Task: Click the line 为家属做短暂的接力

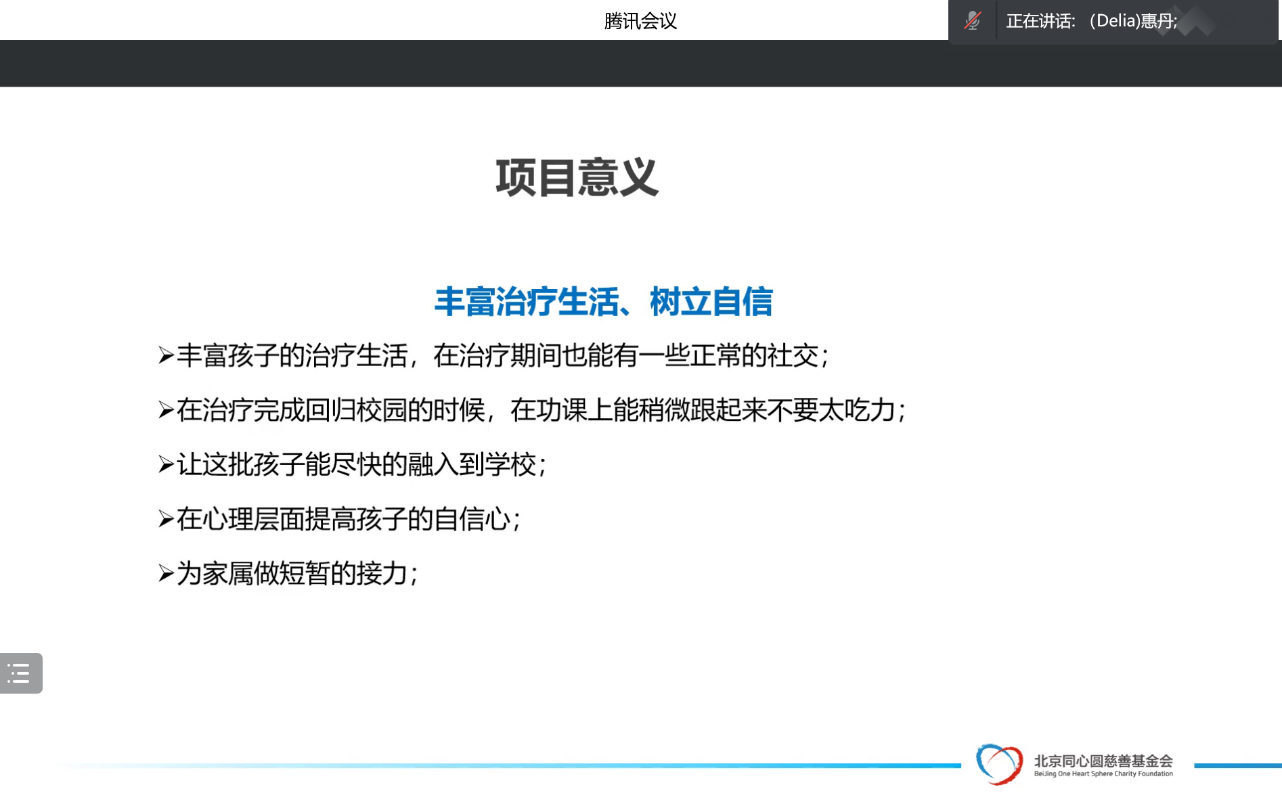Action: click(296, 573)
